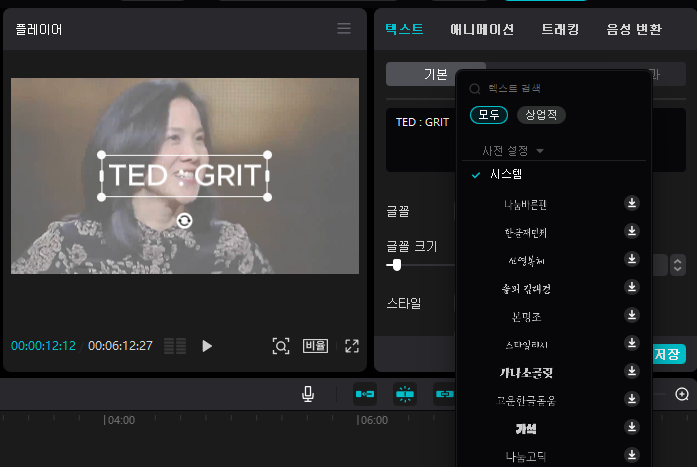Download the 고운한글돋움 font

pyautogui.click(x=632, y=399)
